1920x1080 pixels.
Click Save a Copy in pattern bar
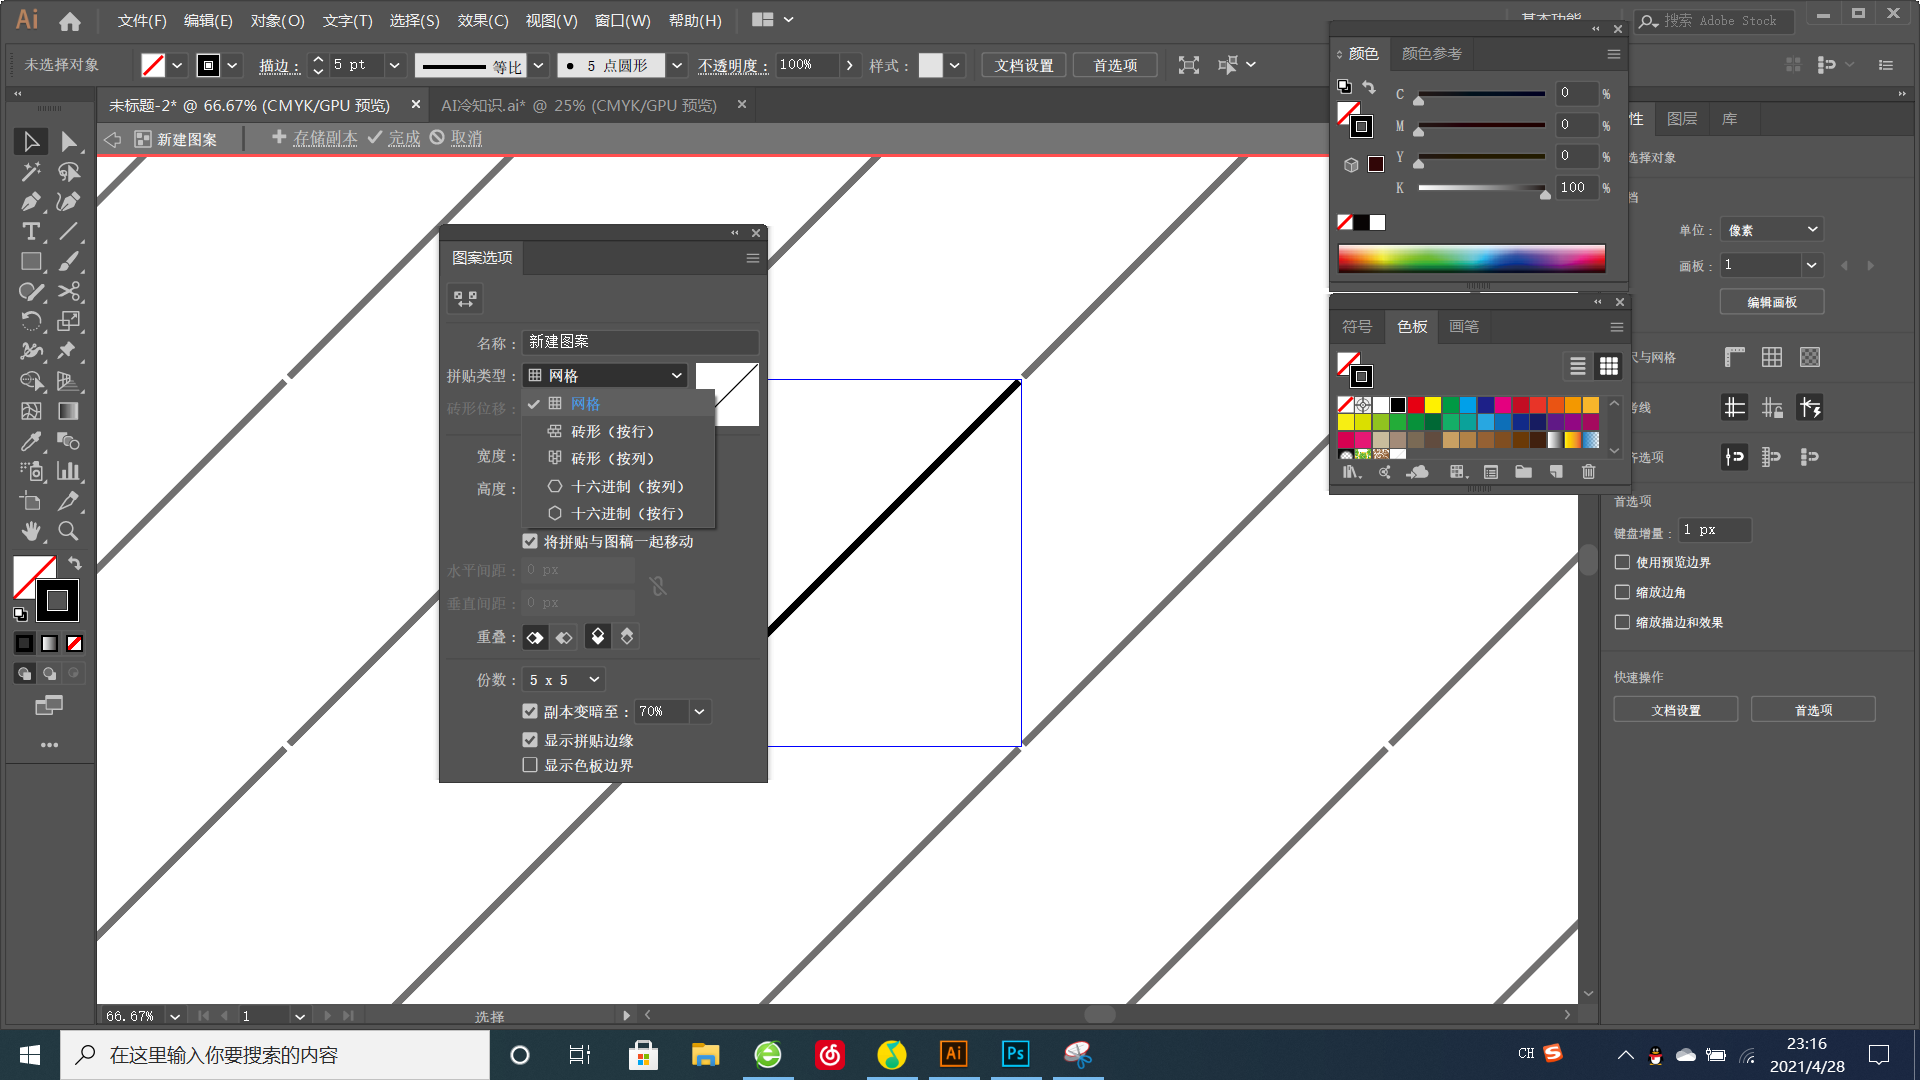(x=315, y=138)
